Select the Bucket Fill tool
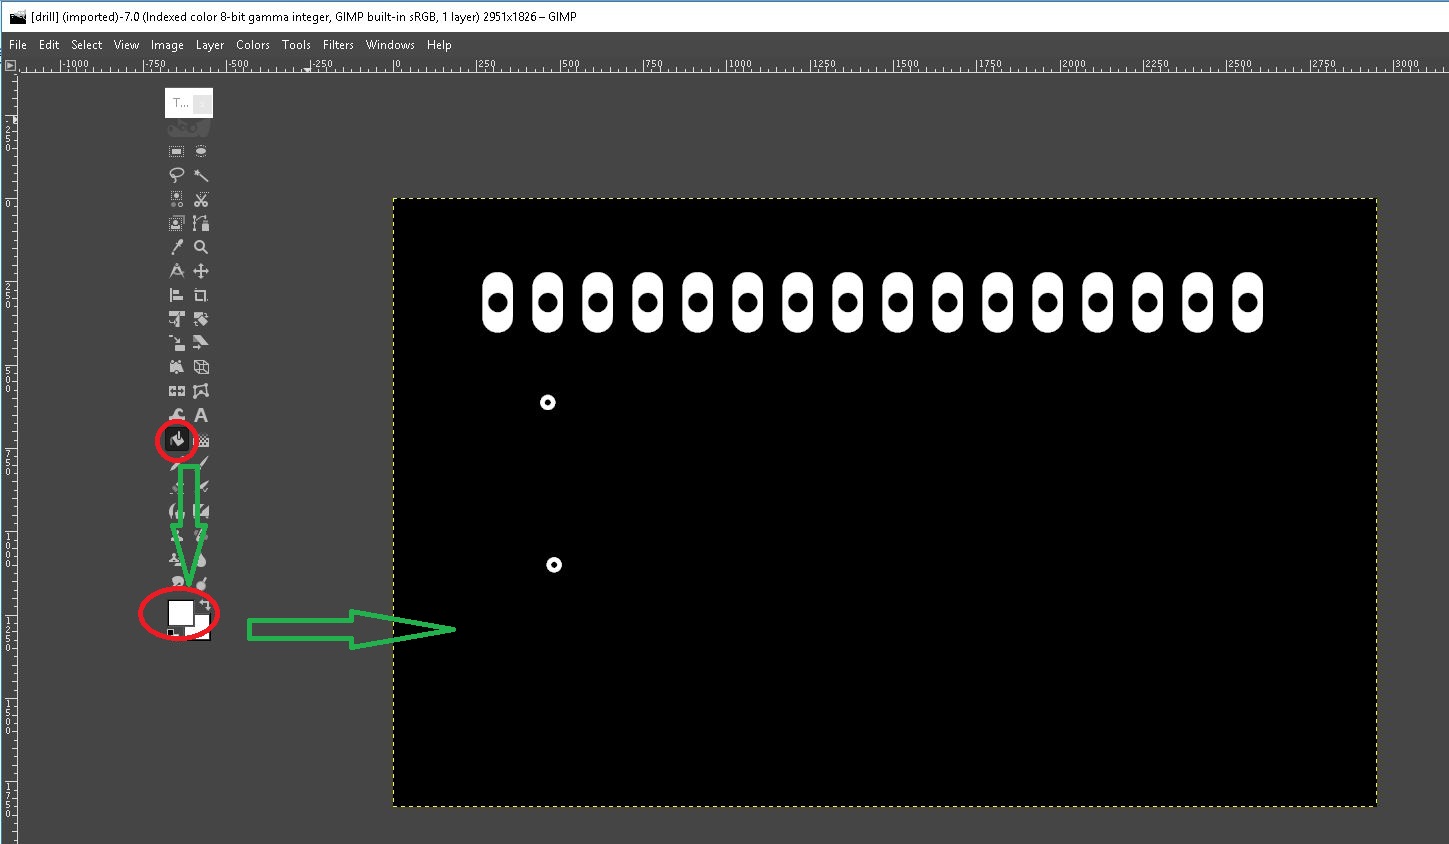Image resolution: width=1449 pixels, height=844 pixels. click(x=177, y=439)
